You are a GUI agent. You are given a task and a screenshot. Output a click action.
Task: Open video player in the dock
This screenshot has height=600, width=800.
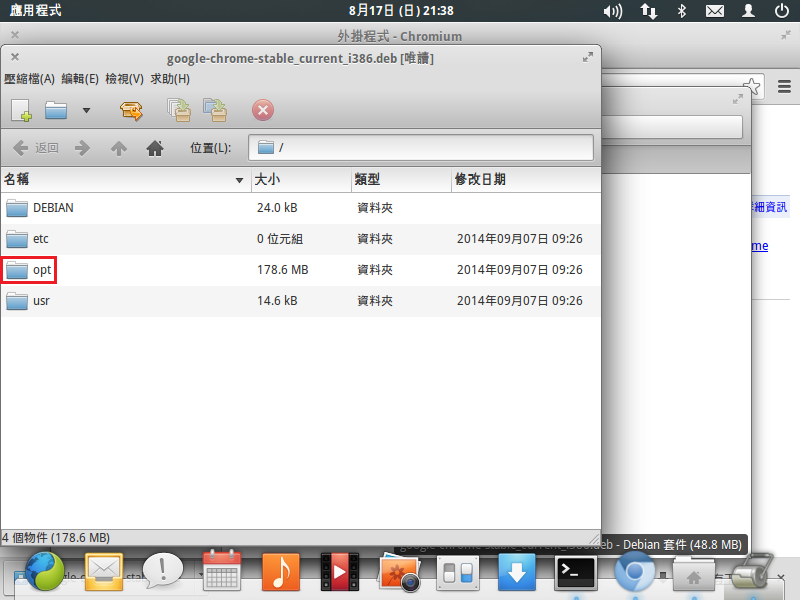pyautogui.click(x=340, y=571)
